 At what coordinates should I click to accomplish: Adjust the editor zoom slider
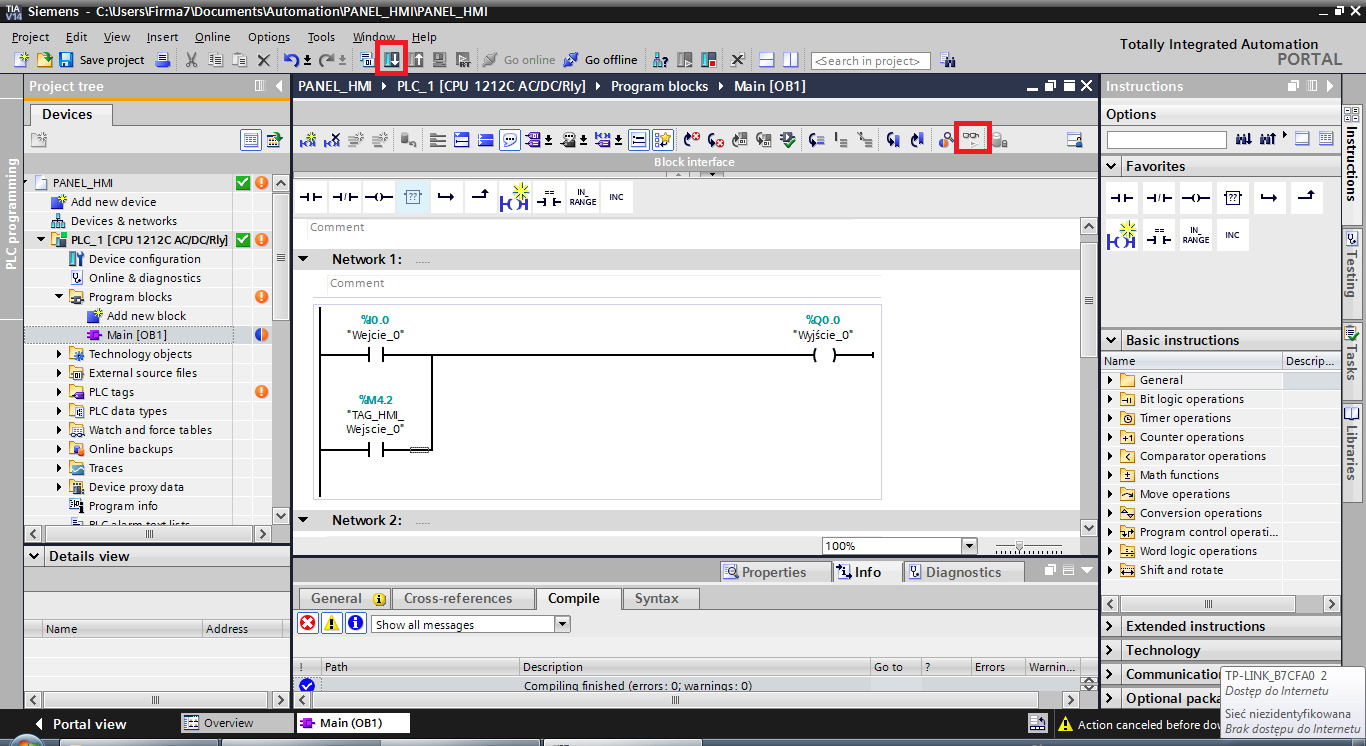(x=1019, y=546)
